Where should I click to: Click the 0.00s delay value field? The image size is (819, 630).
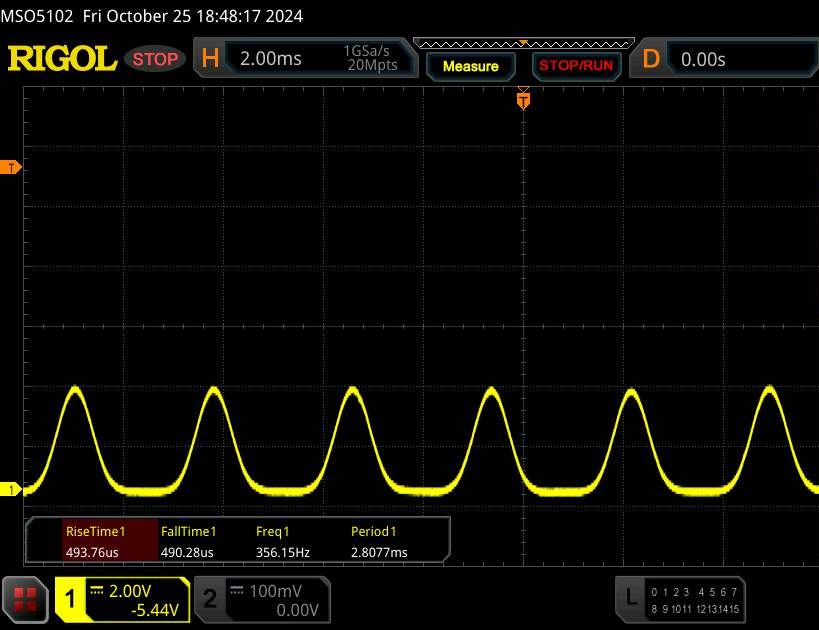point(740,59)
